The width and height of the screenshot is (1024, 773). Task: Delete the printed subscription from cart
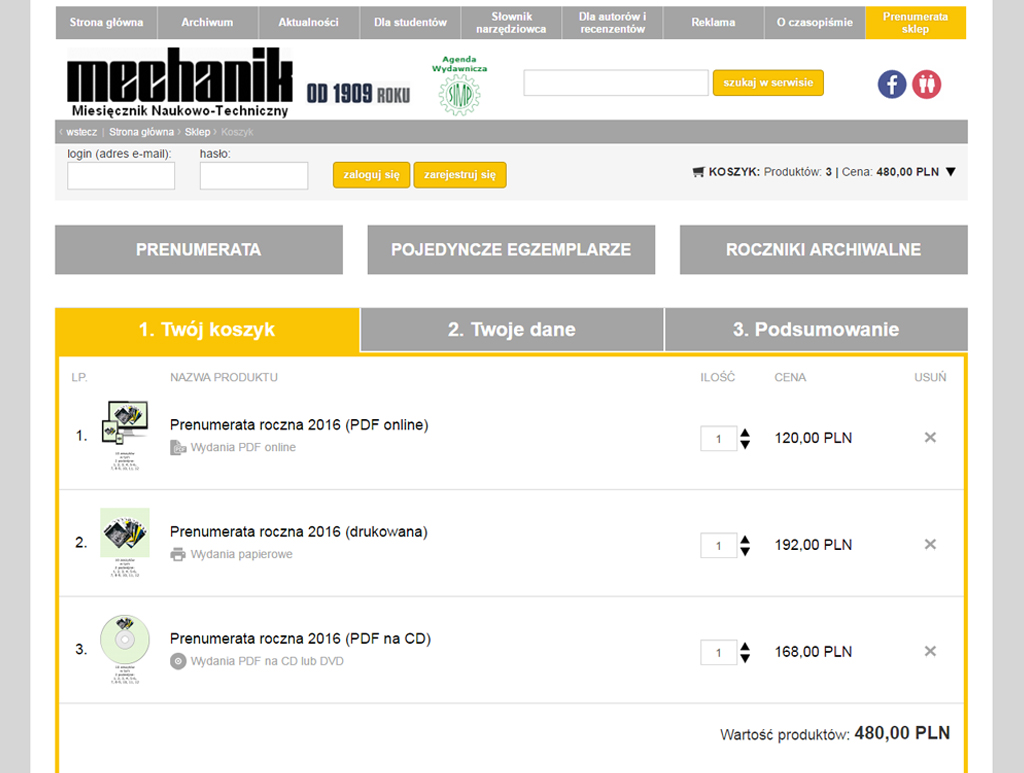[x=930, y=544]
